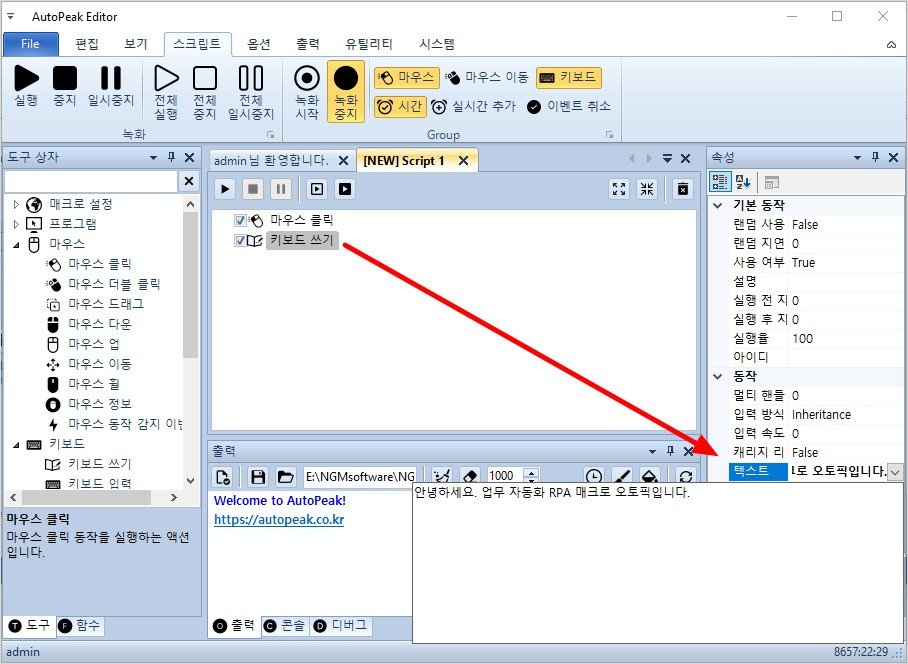The image size is (908, 664).
Task: Click the boxed outline play icon in editor toolbar
Action: click(317, 189)
